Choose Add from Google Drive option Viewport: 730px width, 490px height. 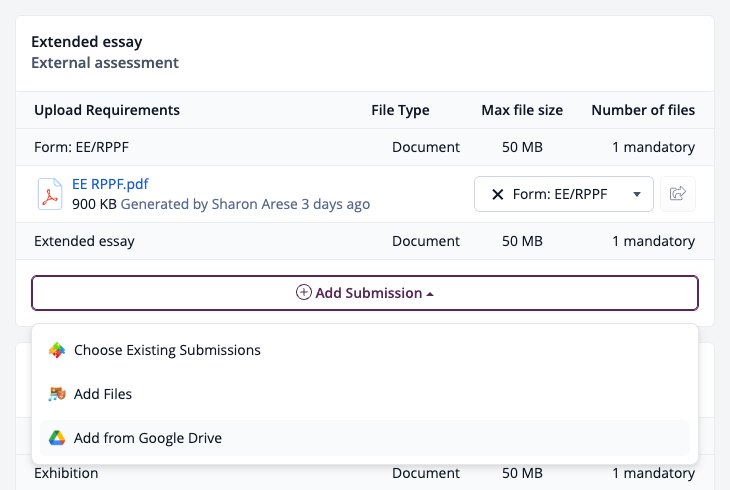[365, 438]
